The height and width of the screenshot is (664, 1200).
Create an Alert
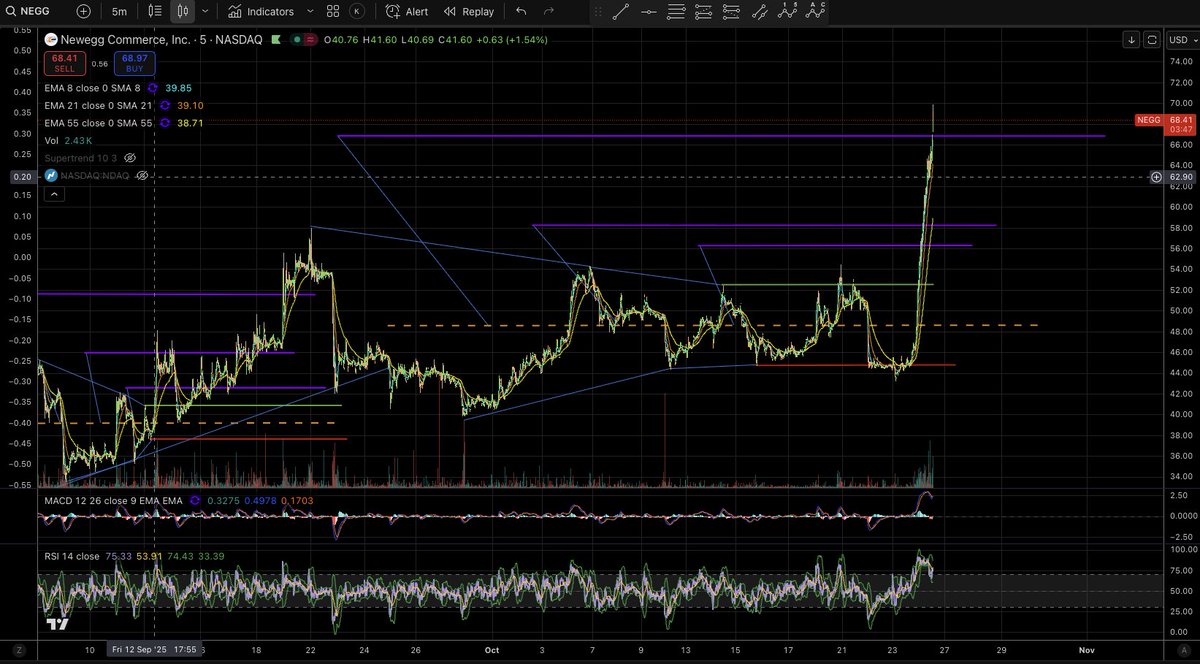[x=407, y=12]
